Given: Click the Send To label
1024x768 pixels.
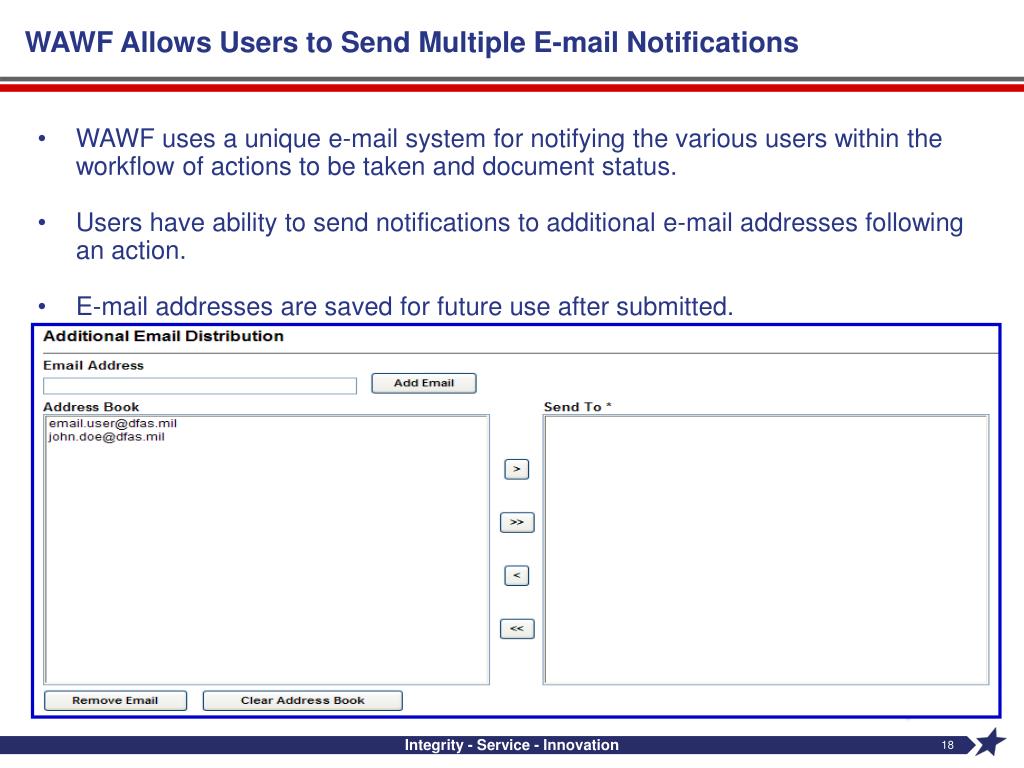Looking at the screenshot, I should (577, 407).
